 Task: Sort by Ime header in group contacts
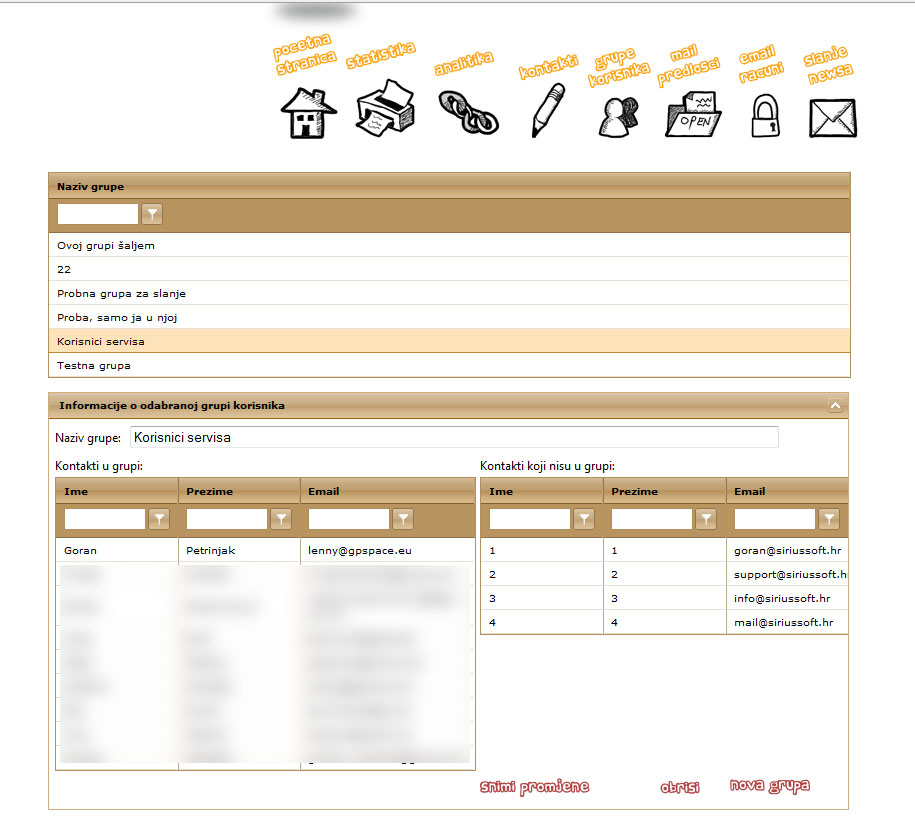tap(117, 491)
